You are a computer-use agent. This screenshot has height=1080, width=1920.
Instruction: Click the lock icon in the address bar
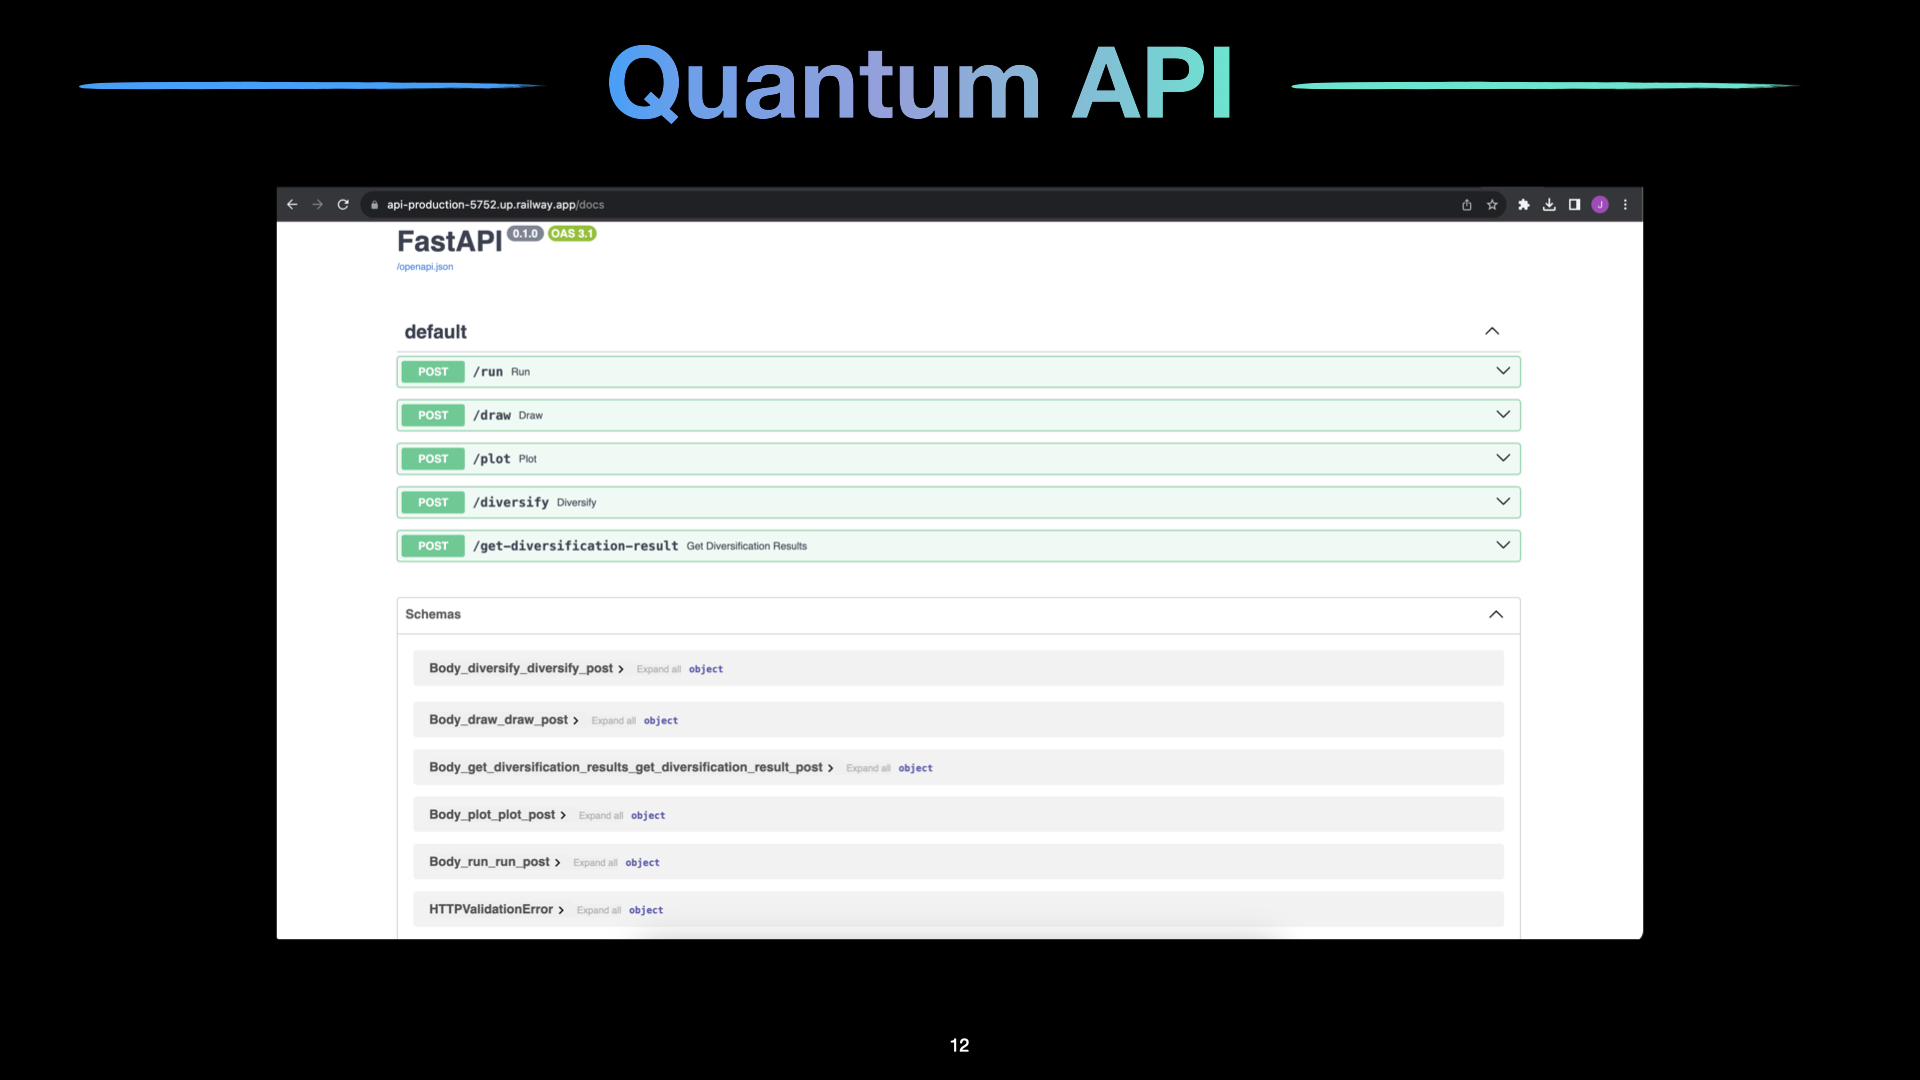(374, 204)
